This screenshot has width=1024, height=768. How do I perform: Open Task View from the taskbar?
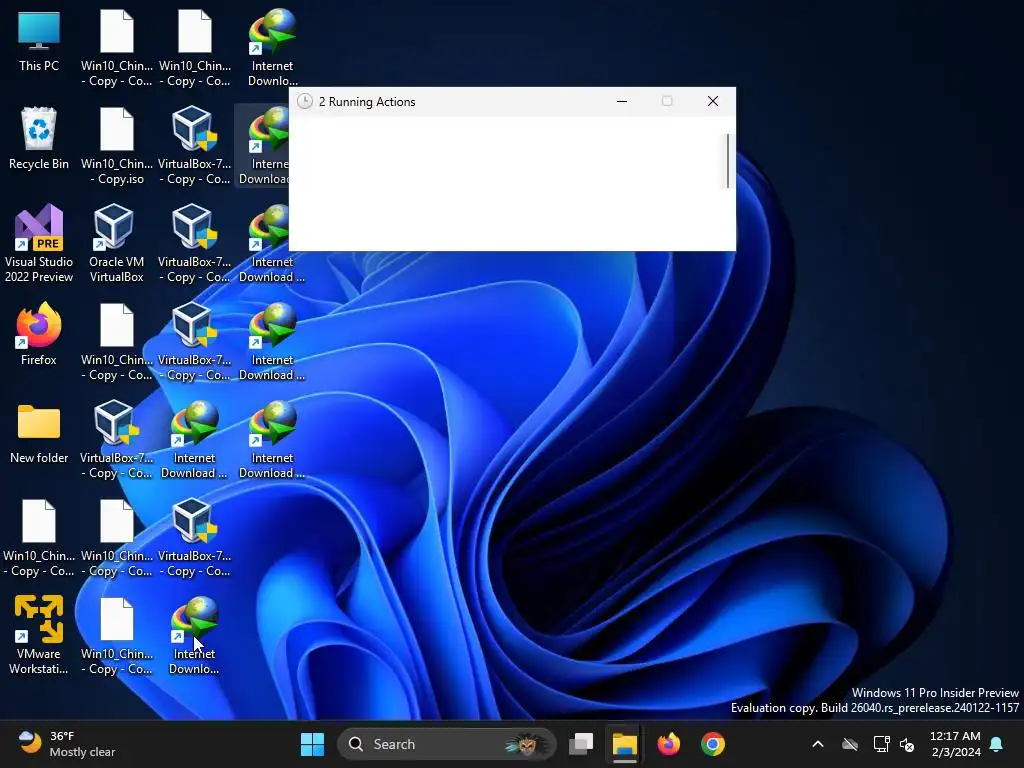click(x=581, y=744)
